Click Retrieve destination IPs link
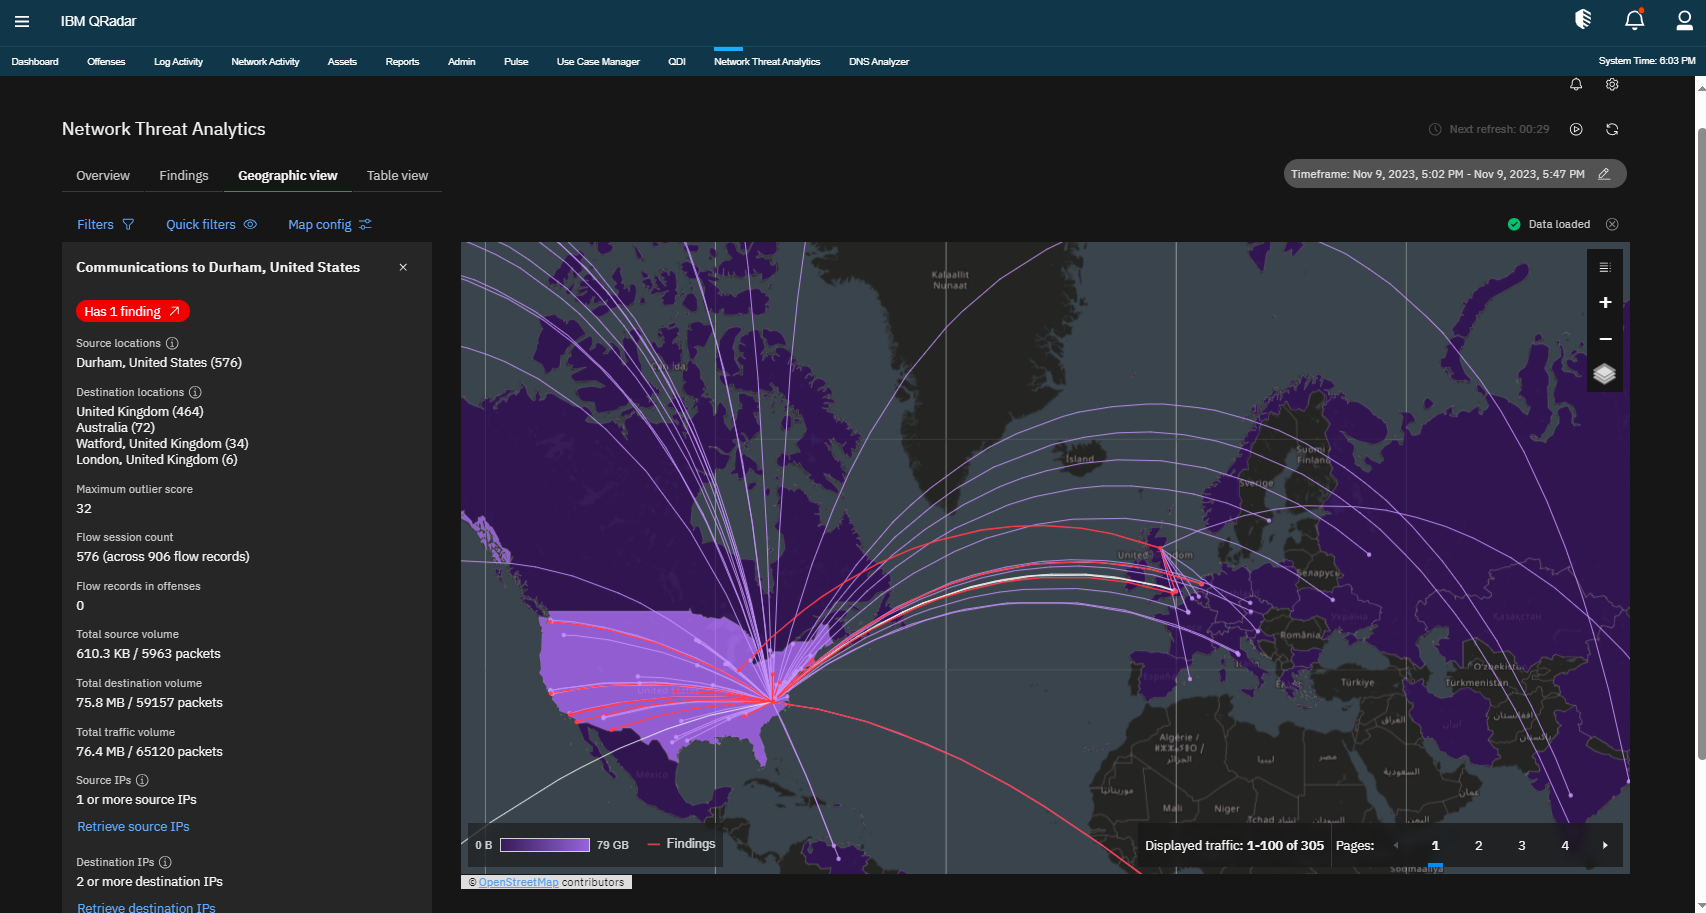 [x=146, y=907]
